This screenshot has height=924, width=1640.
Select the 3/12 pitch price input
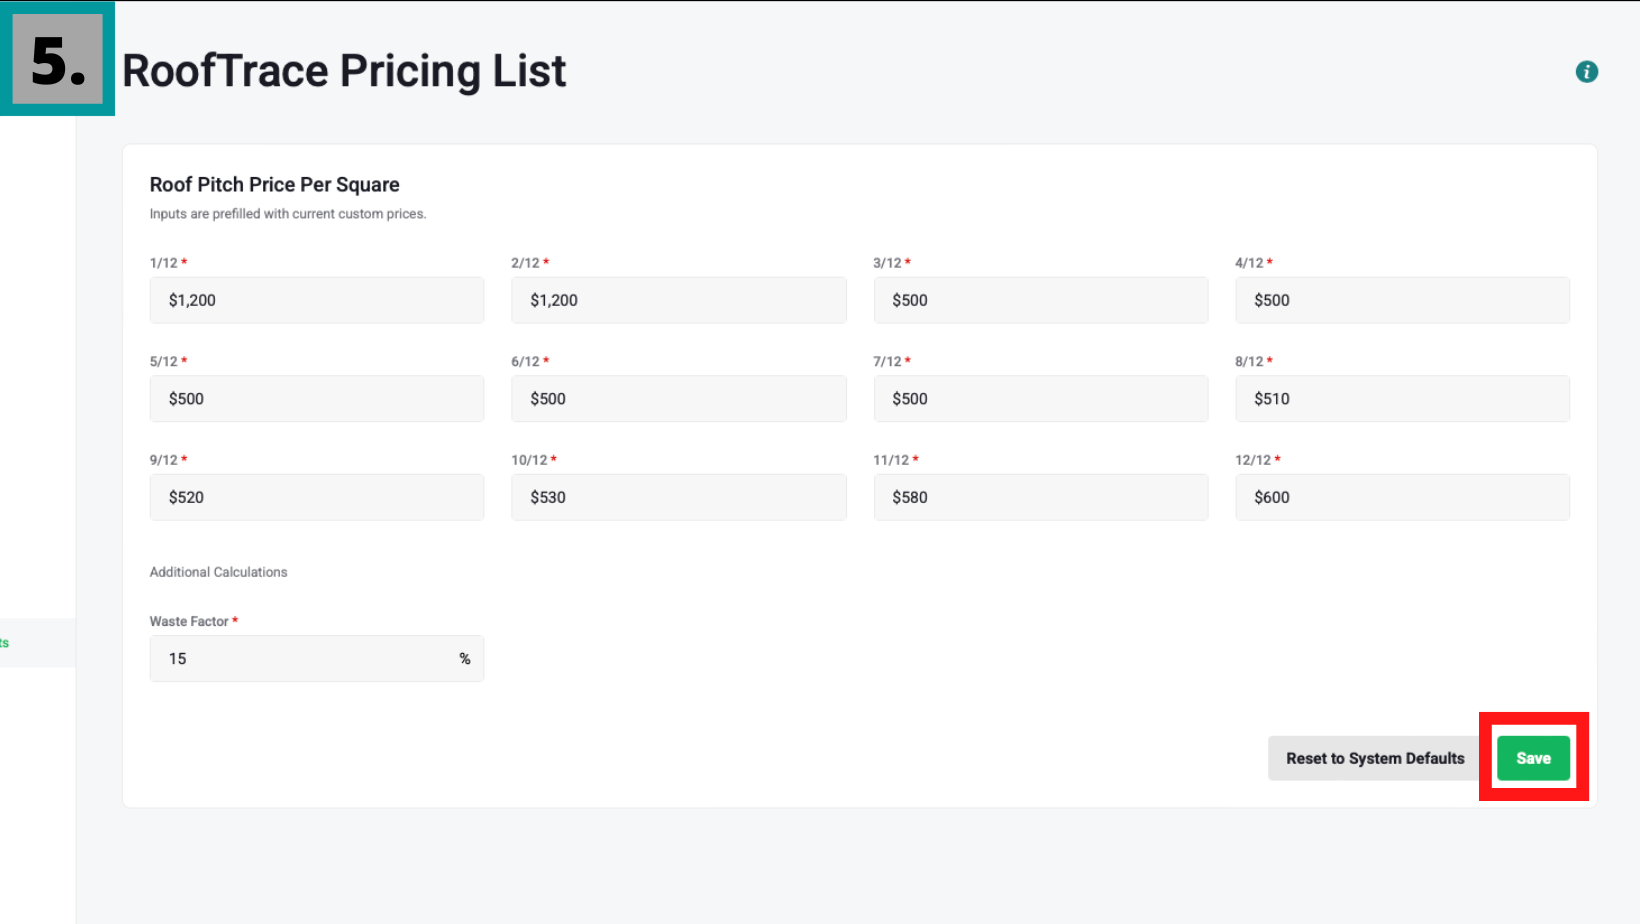[x=1040, y=300]
